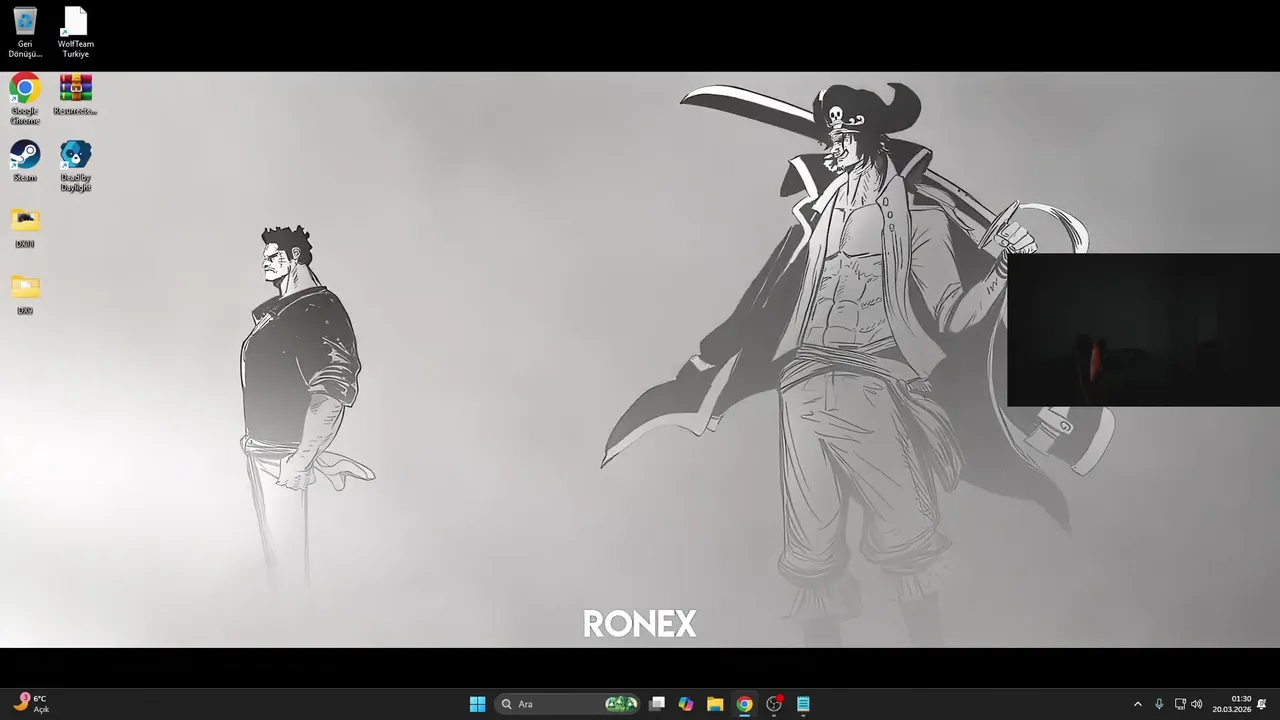1280x720 pixels.
Task: Open volume control from tray
Action: click(1197, 704)
